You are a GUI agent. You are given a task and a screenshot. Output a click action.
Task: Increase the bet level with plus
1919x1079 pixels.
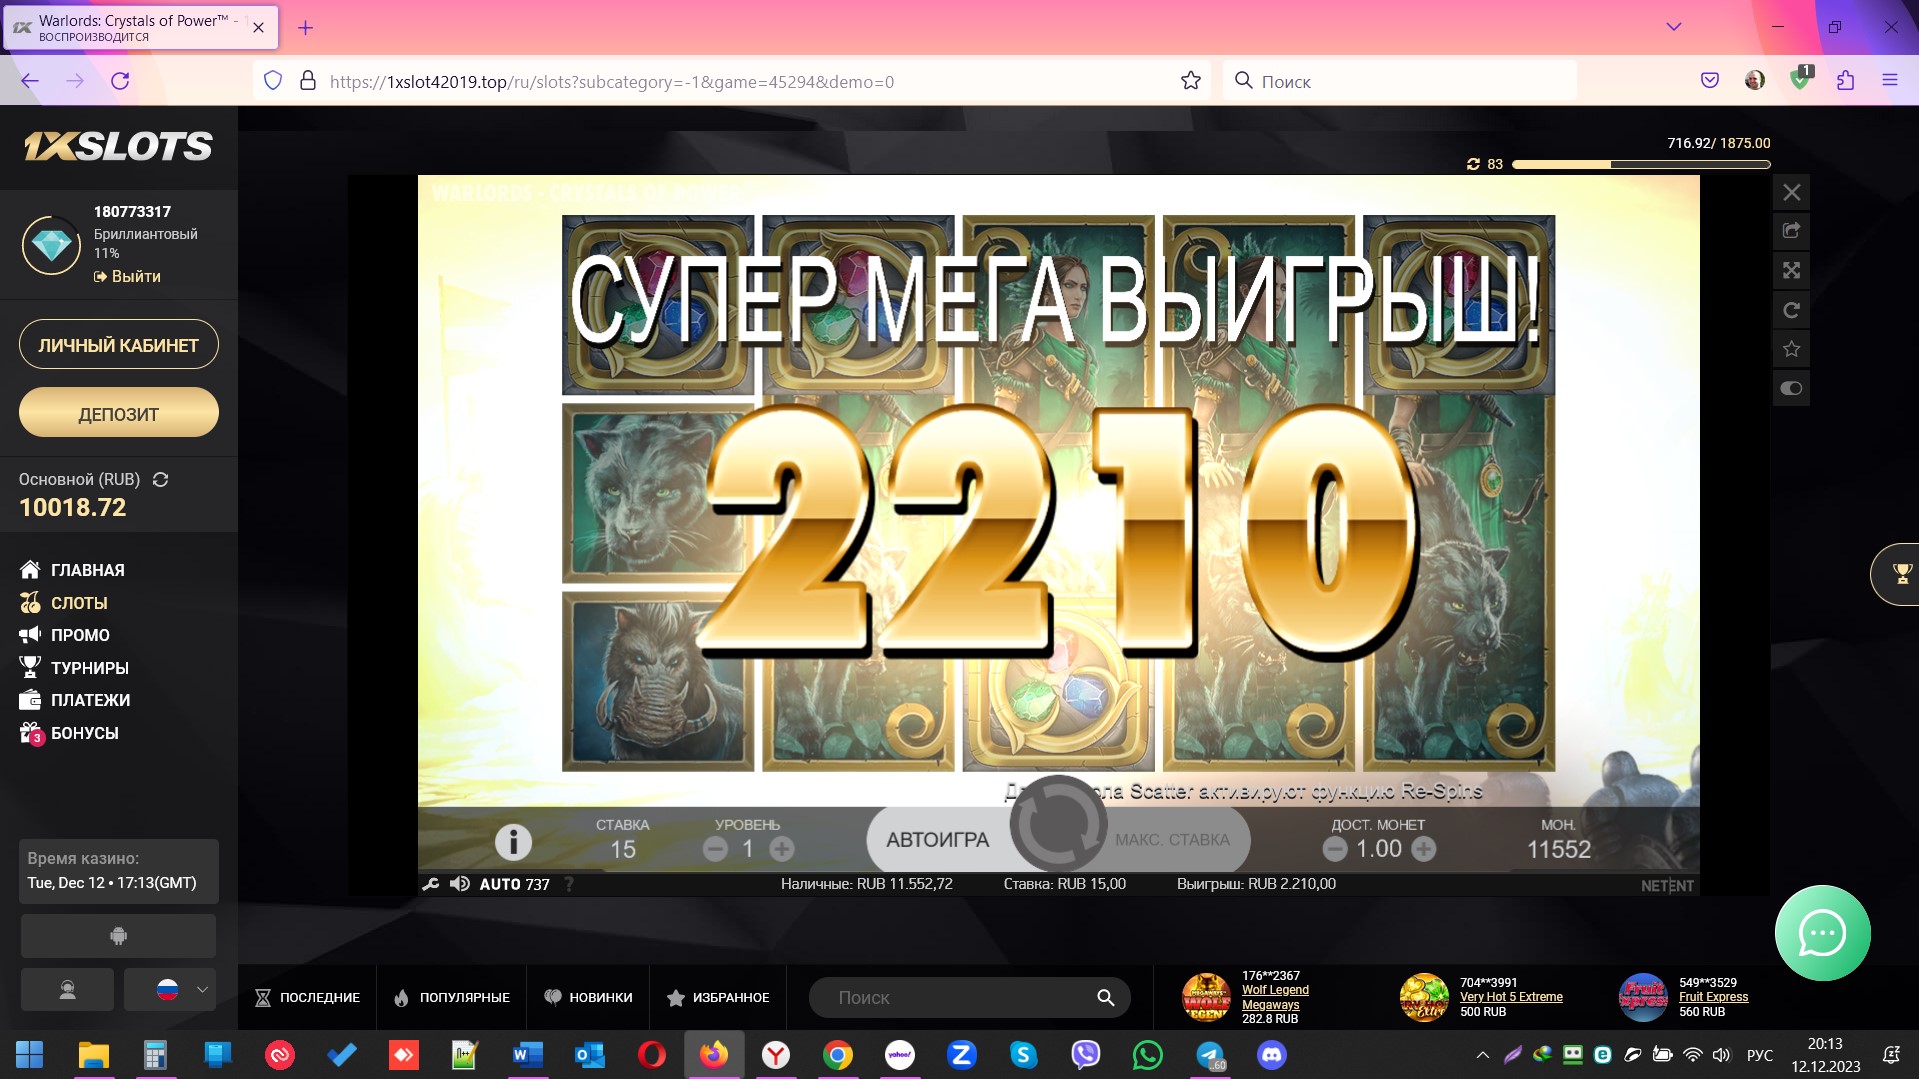(782, 849)
